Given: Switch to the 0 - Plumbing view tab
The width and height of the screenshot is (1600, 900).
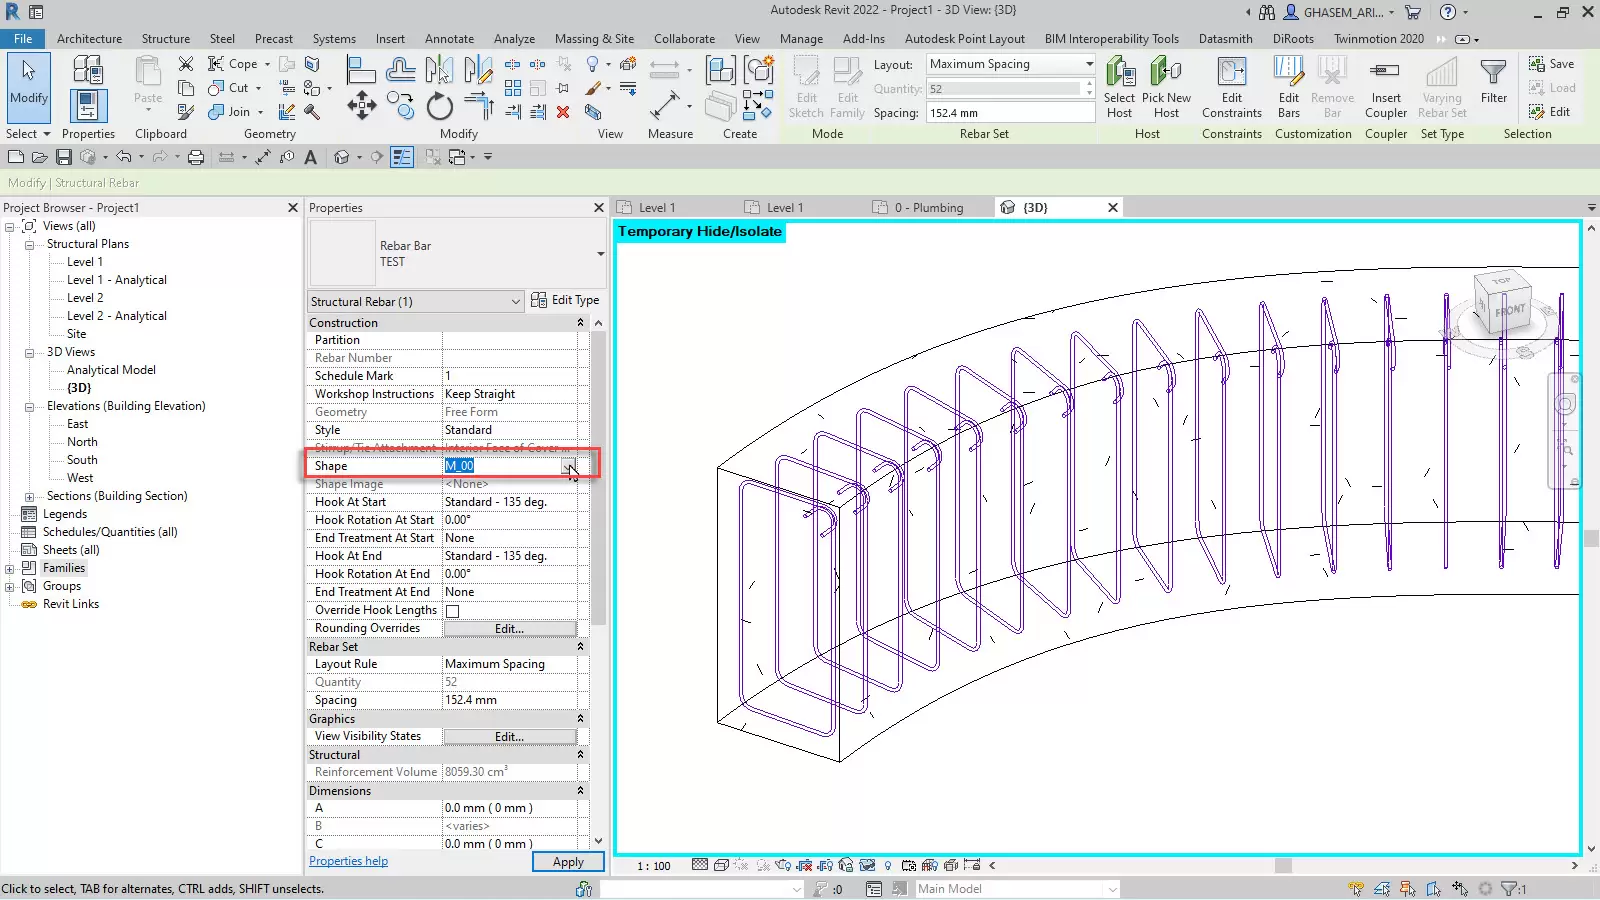Looking at the screenshot, I should click(928, 208).
